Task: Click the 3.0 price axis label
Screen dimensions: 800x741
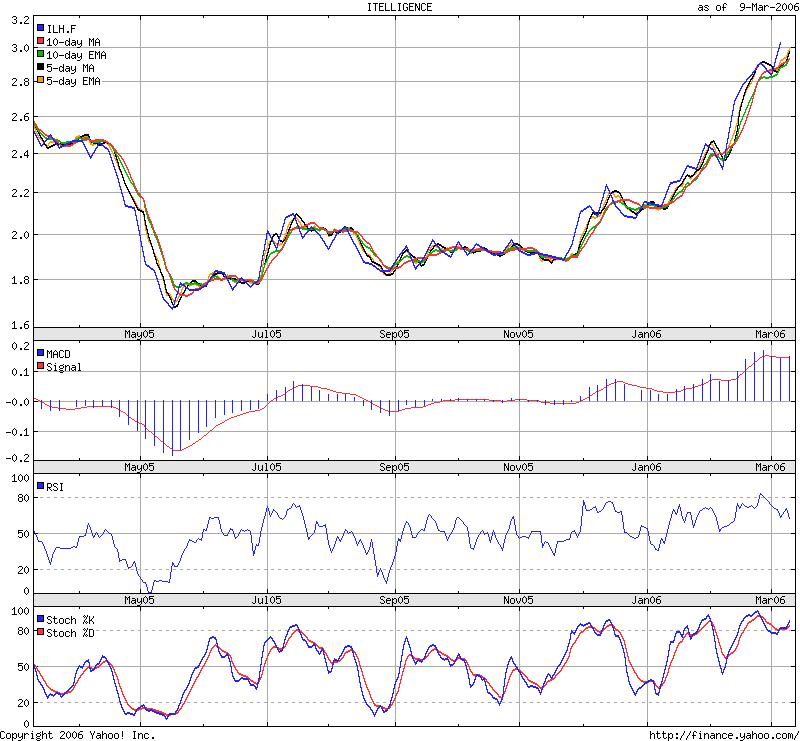Action: 17,48
